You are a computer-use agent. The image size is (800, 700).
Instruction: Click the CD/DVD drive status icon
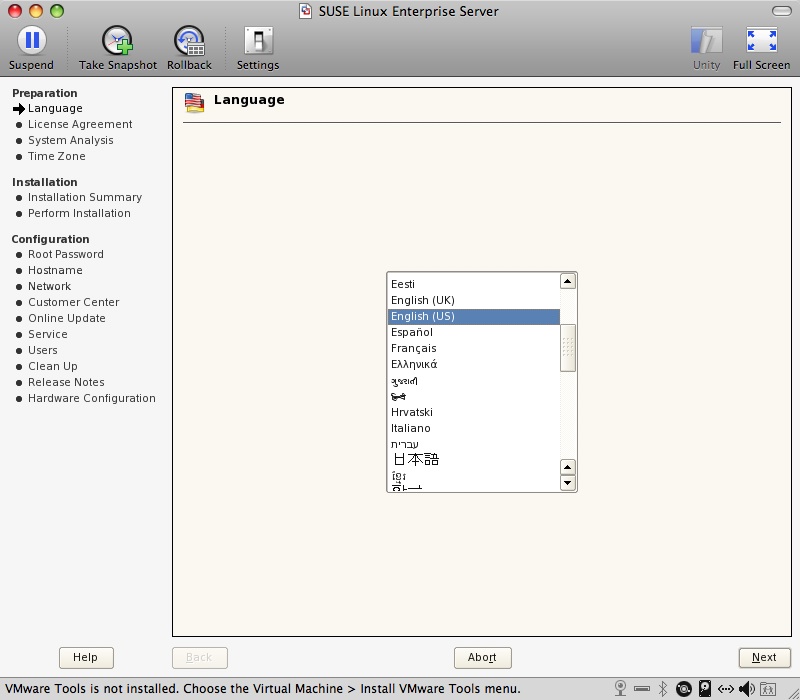[x=684, y=689]
